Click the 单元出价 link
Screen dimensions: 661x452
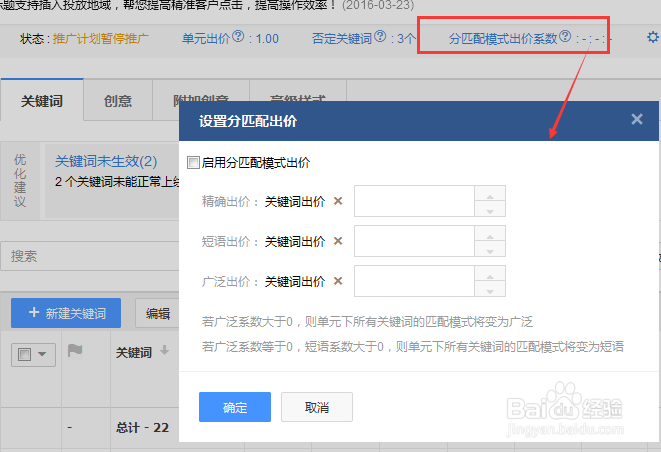click(x=206, y=39)
